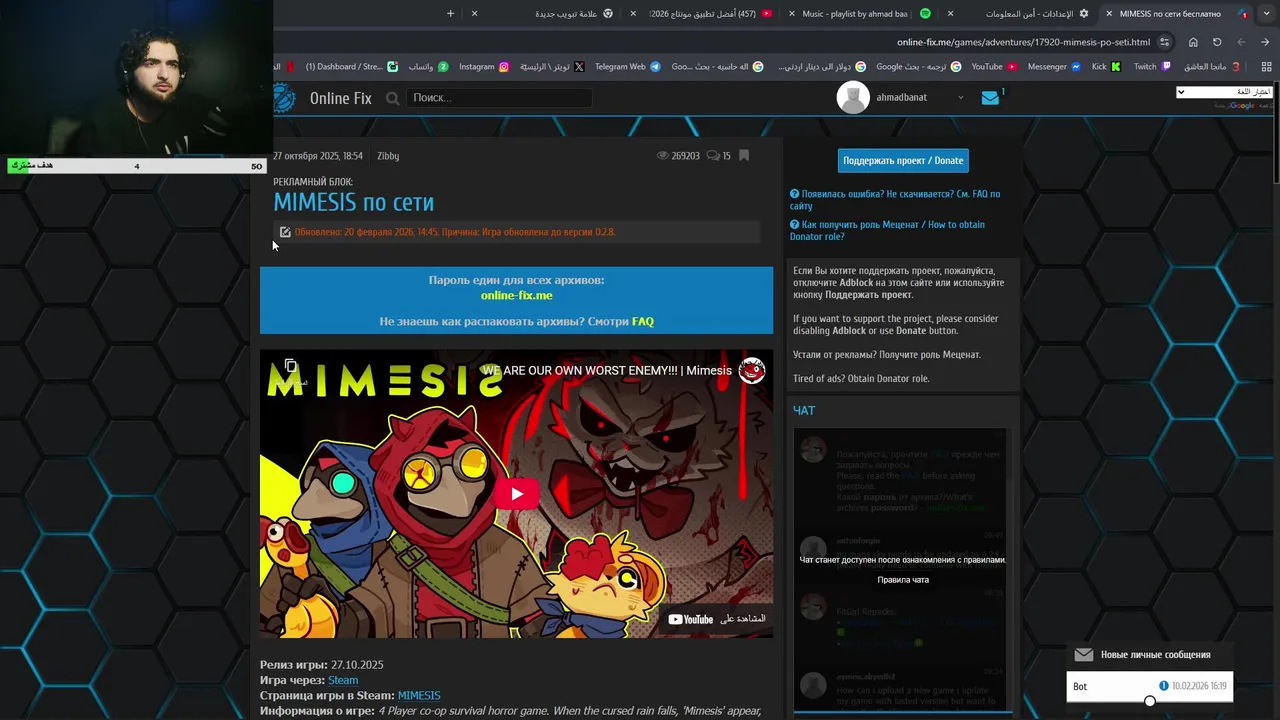Screen dimensions: 1280x720
Task: Click the online-fix.me password link
Action: [x=516, y=296]
